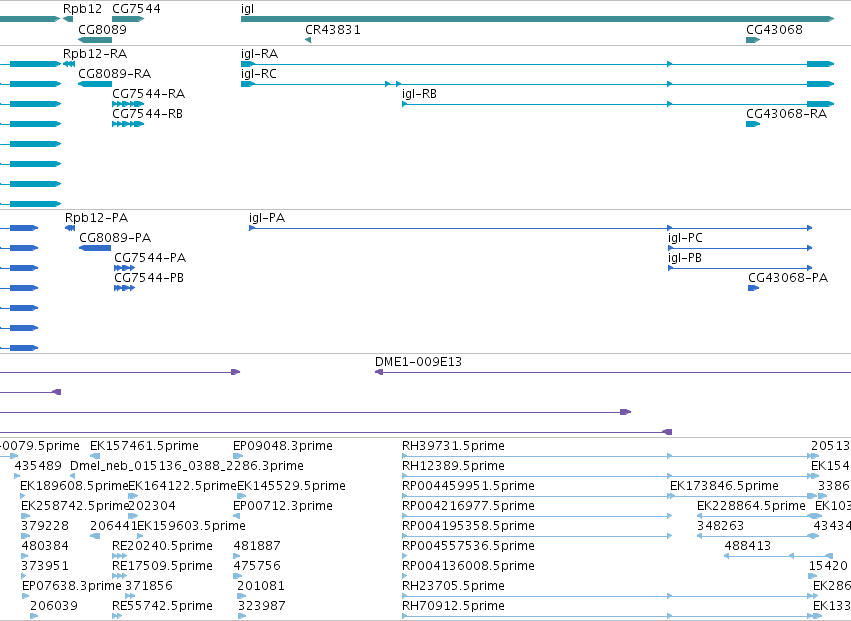Click the RE20240.5prime EST label
This screenshot has width=851, height=621.
point(162,546)
